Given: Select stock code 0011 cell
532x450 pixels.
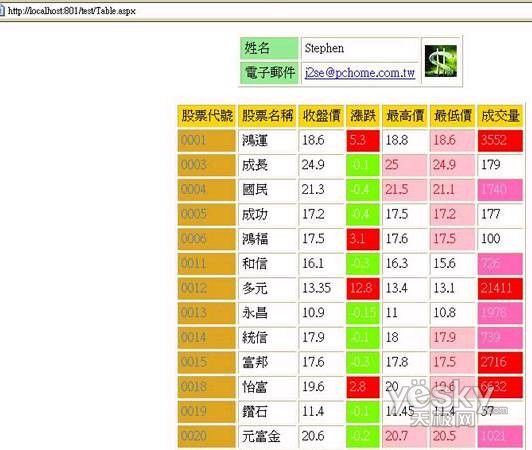Looking at the screenshot, I should click(x=207, y=264).
